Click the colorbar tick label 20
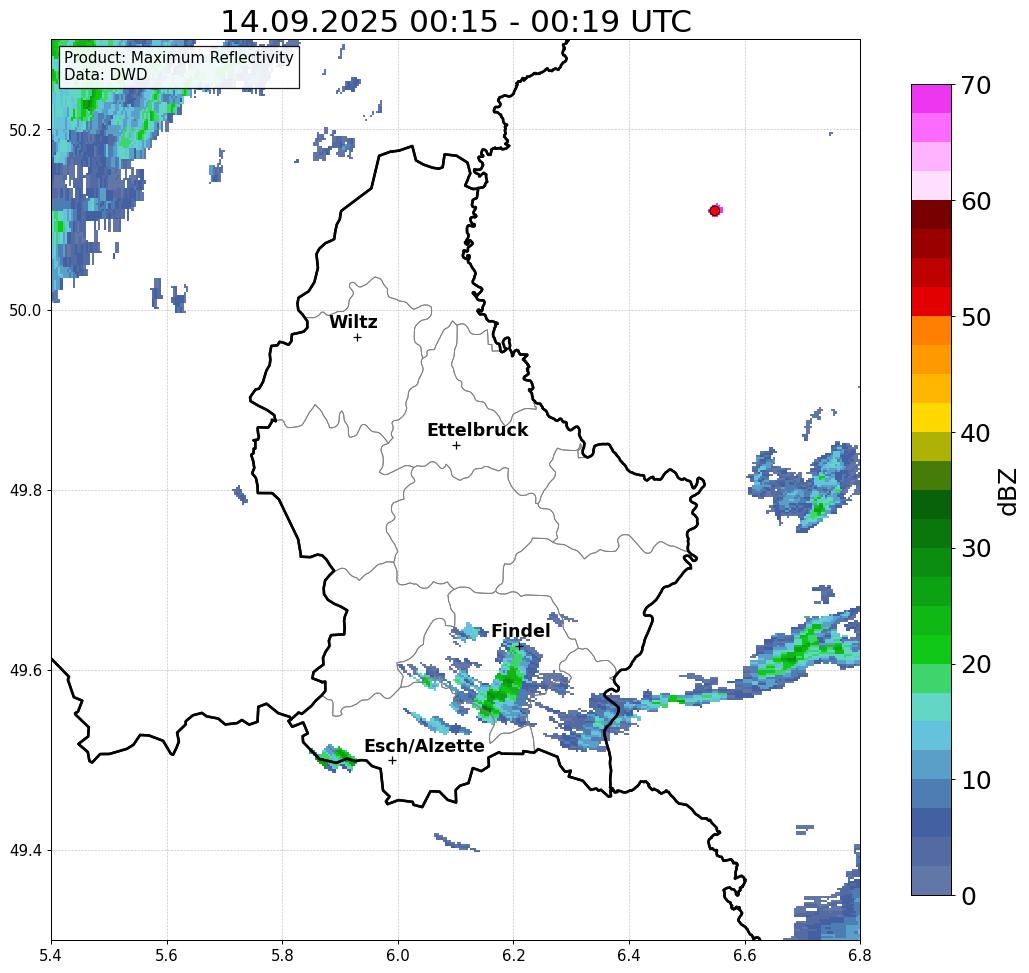1029x973 pixels. [x=976, y=664]
